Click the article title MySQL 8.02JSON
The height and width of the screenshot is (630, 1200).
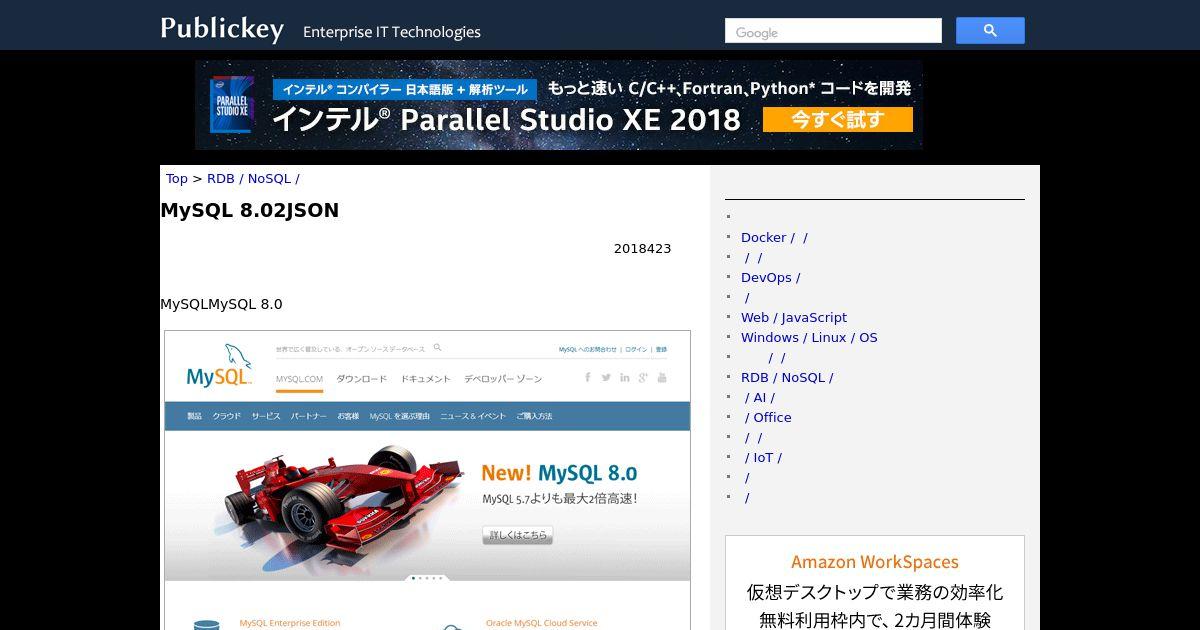click(250, 210)
